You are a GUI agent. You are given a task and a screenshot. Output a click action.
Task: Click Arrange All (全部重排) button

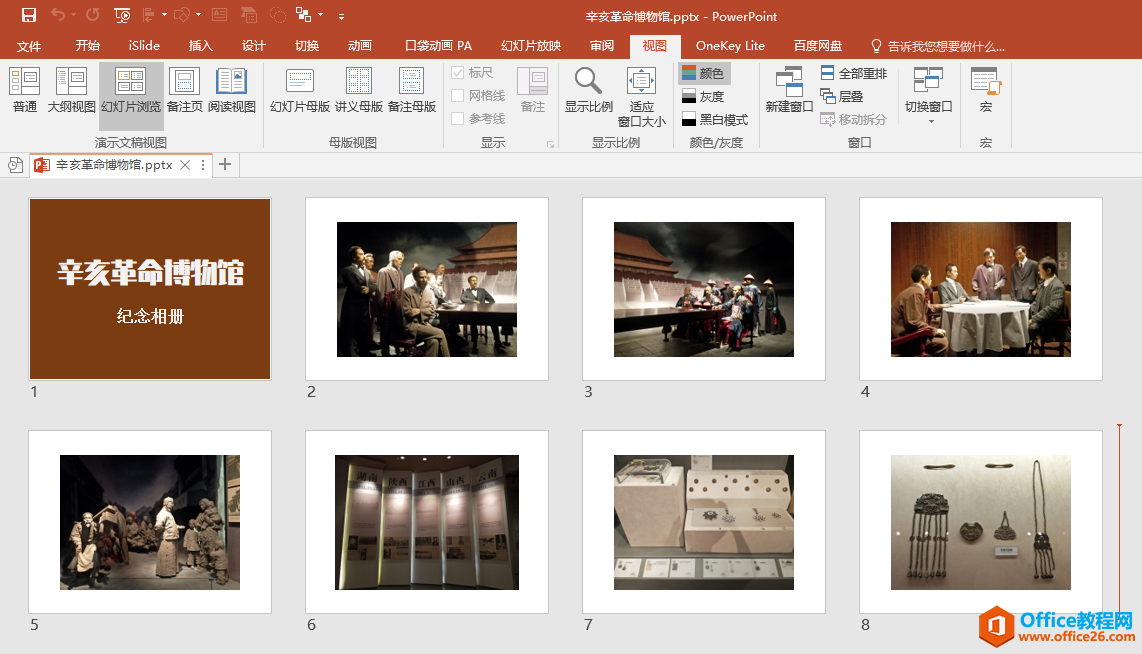click(854, 73)
